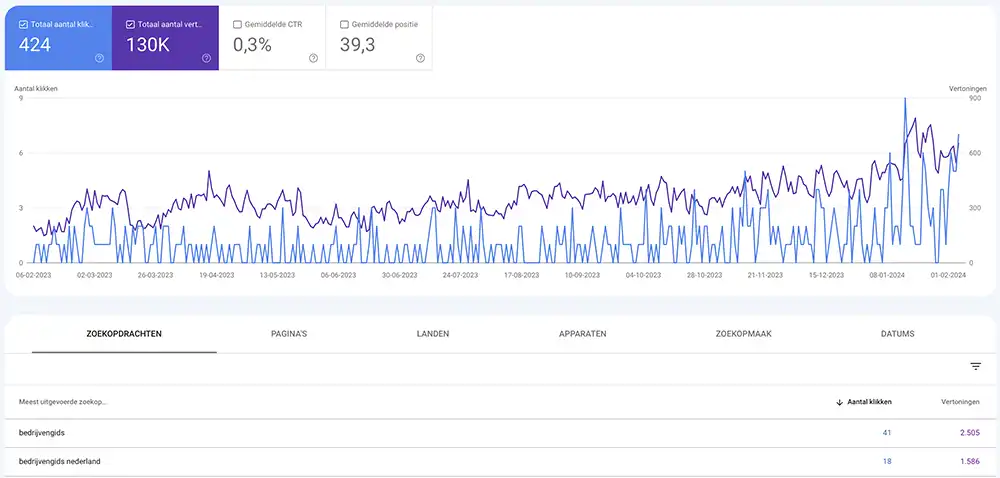Select the Datums tab

pos(897,334)
